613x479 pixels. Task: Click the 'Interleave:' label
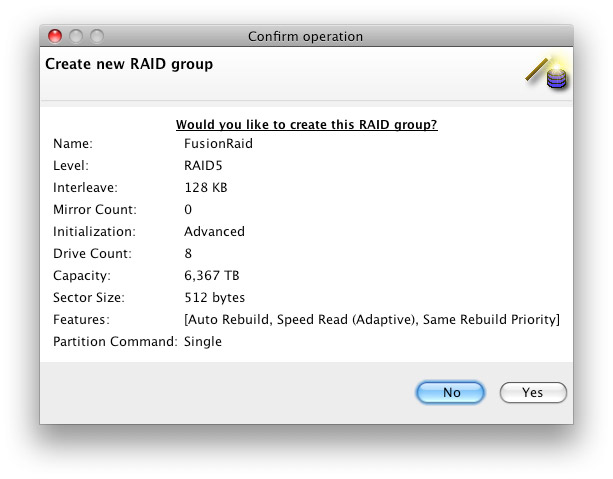tap(85, 187)
